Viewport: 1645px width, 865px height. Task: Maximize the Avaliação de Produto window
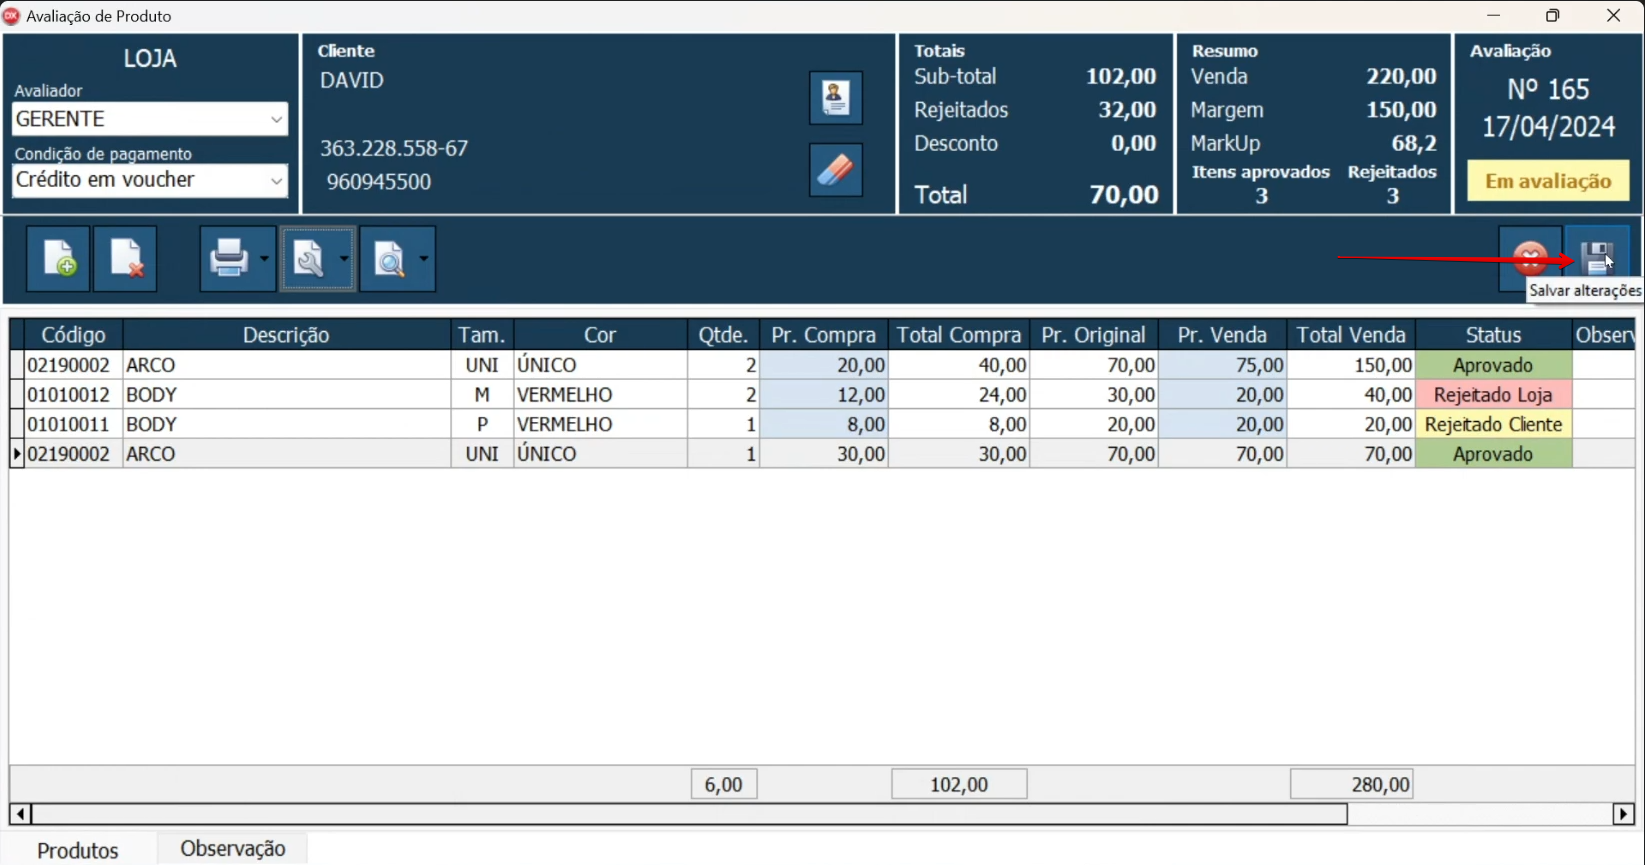[x=1553, y=15]
